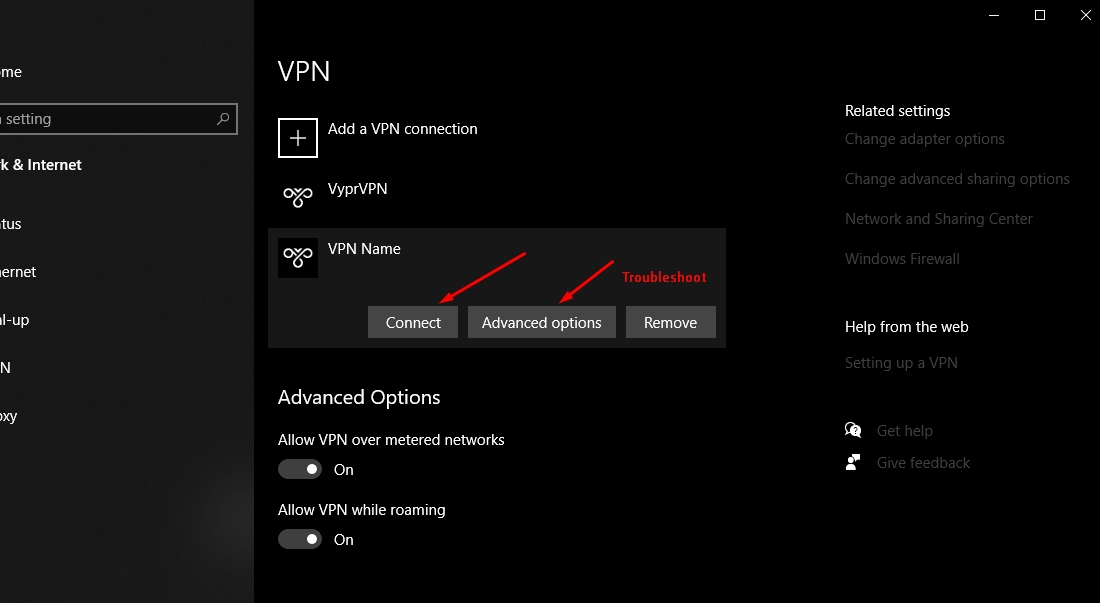
Task: Maximize the Settings window
Action: click(1040, 15)
